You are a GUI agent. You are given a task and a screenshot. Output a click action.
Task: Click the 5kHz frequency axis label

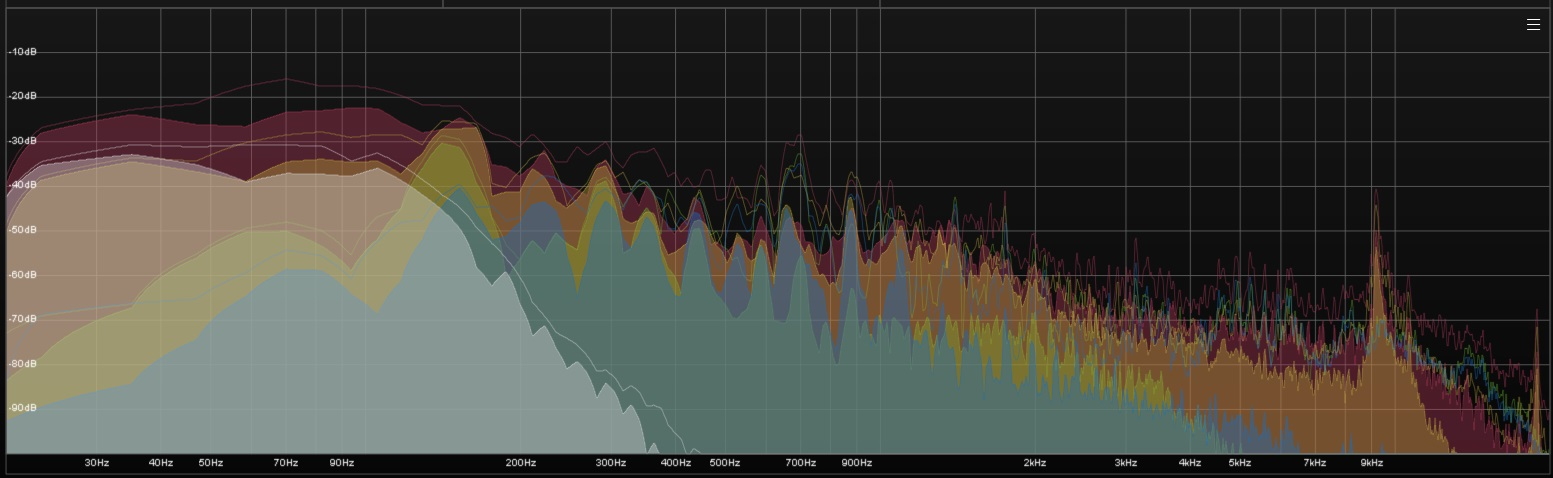click(1240, 463)
